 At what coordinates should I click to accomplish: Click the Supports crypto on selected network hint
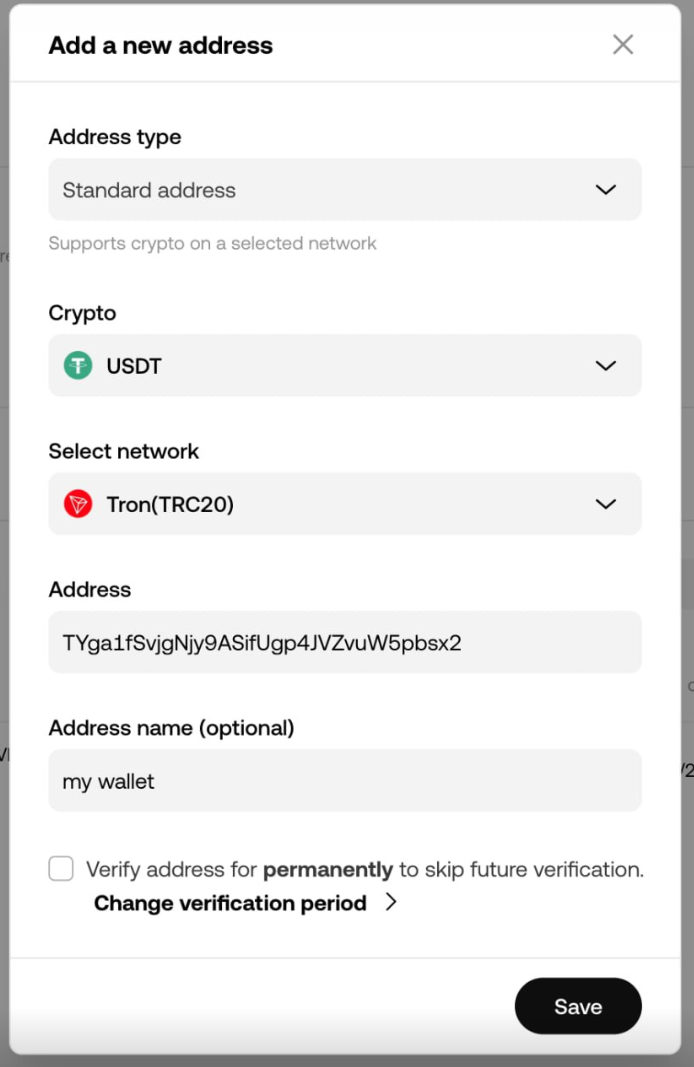pyautogui.click(x=212, y=244)
